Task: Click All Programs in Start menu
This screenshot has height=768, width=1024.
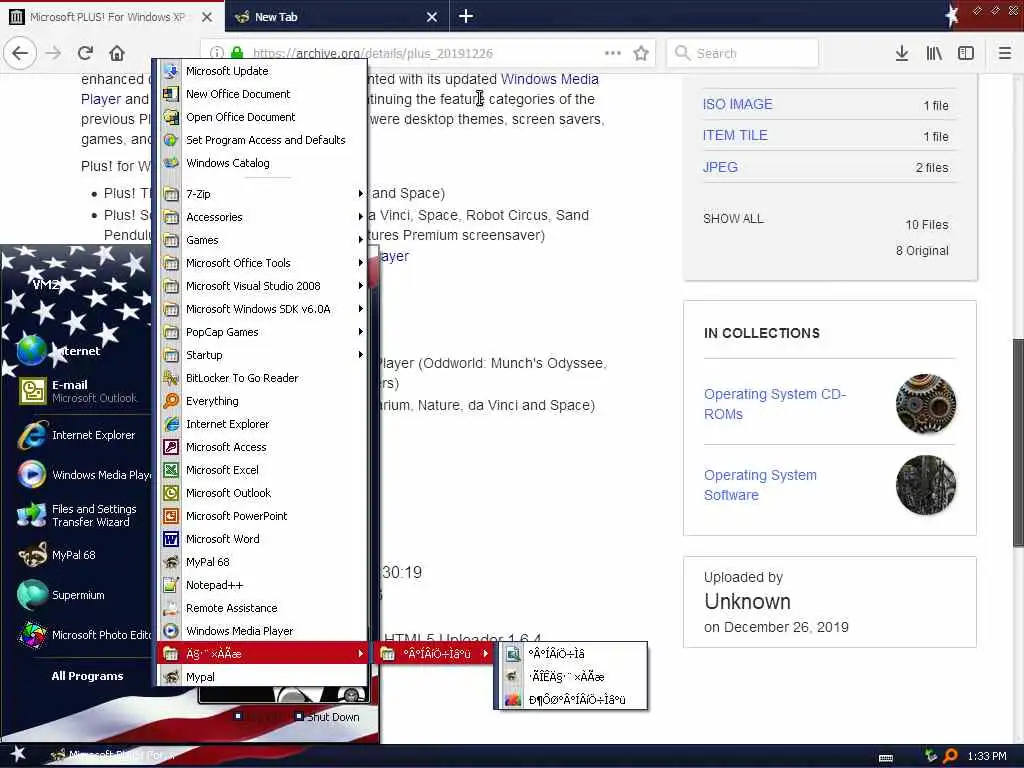Action: pyautogui.click(x=87, y=676)
